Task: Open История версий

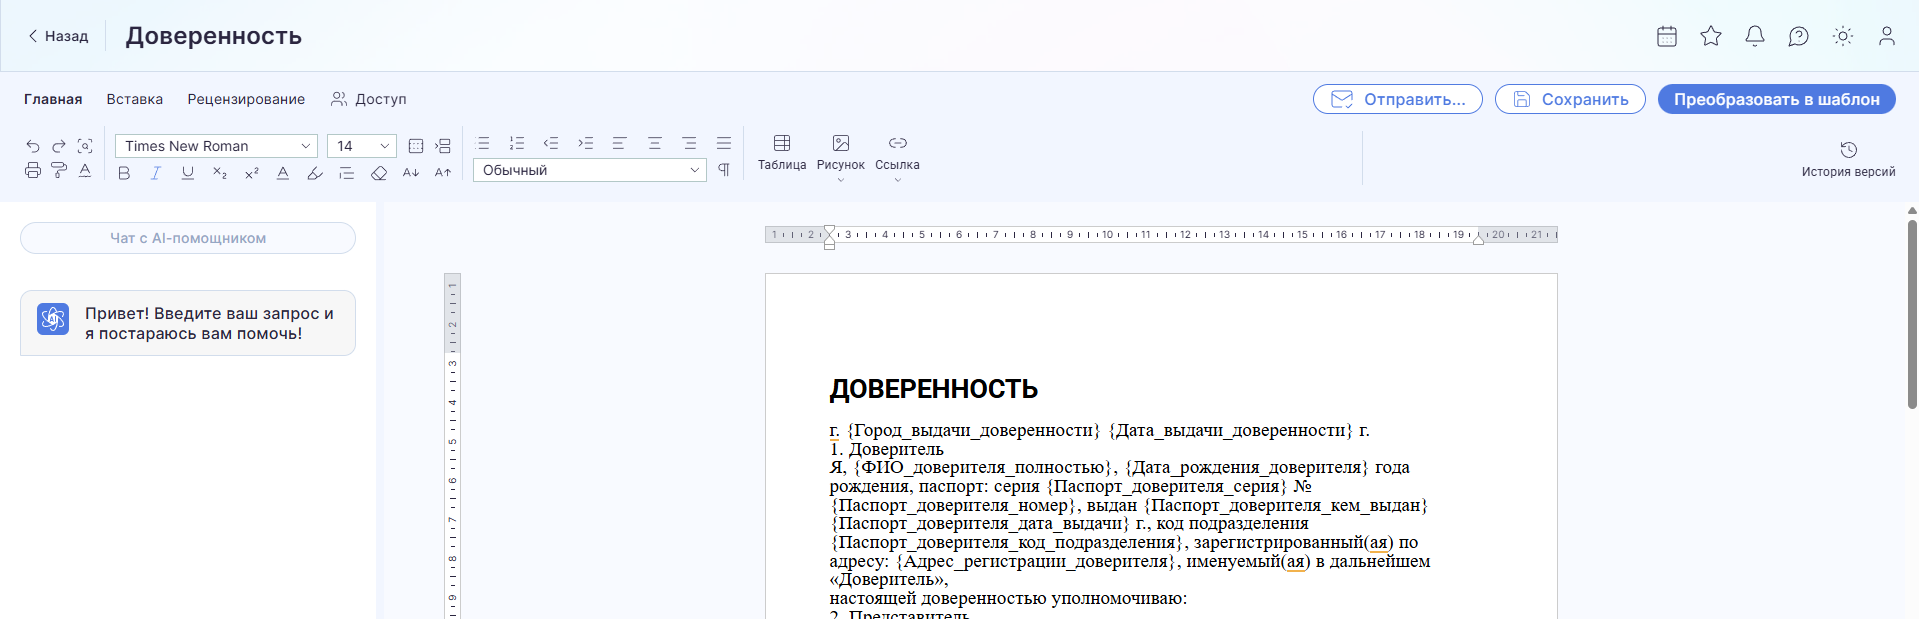Action: 1848,160
